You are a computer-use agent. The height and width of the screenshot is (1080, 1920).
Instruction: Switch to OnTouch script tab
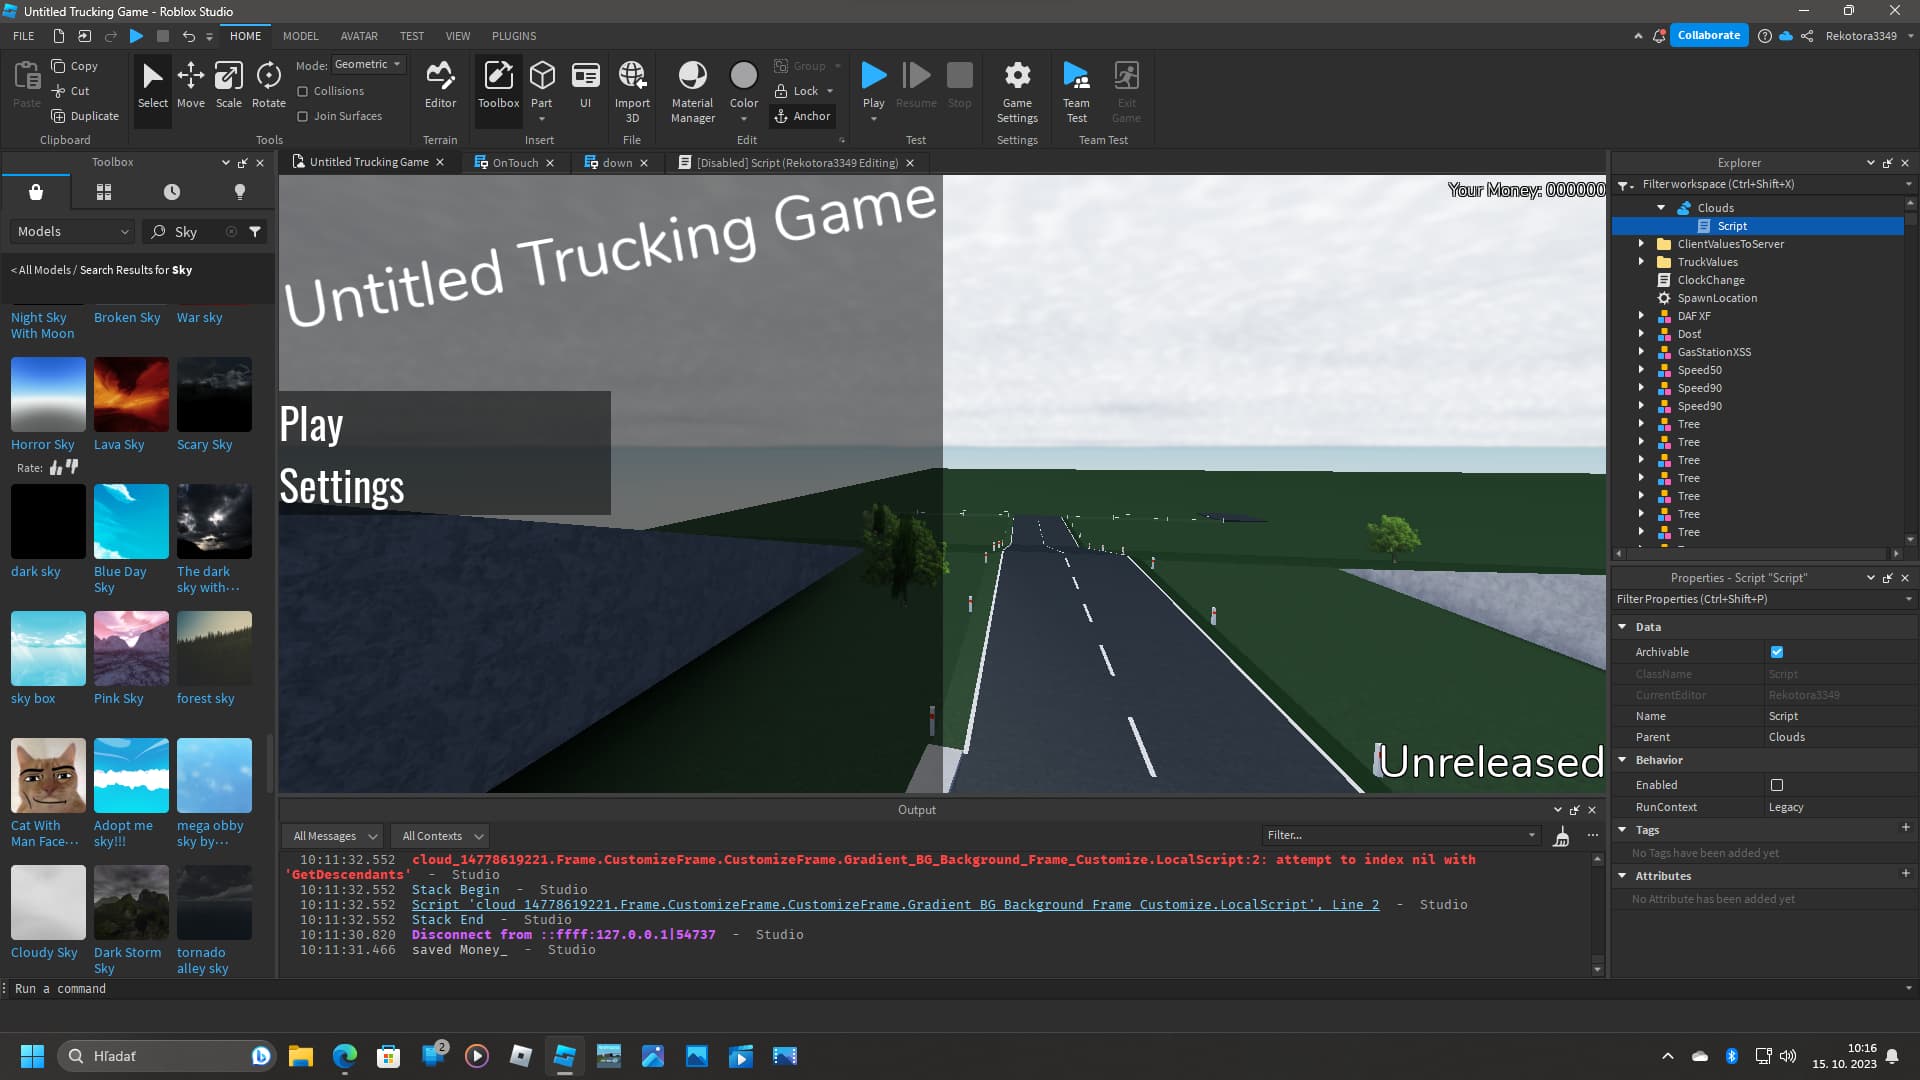514,162
